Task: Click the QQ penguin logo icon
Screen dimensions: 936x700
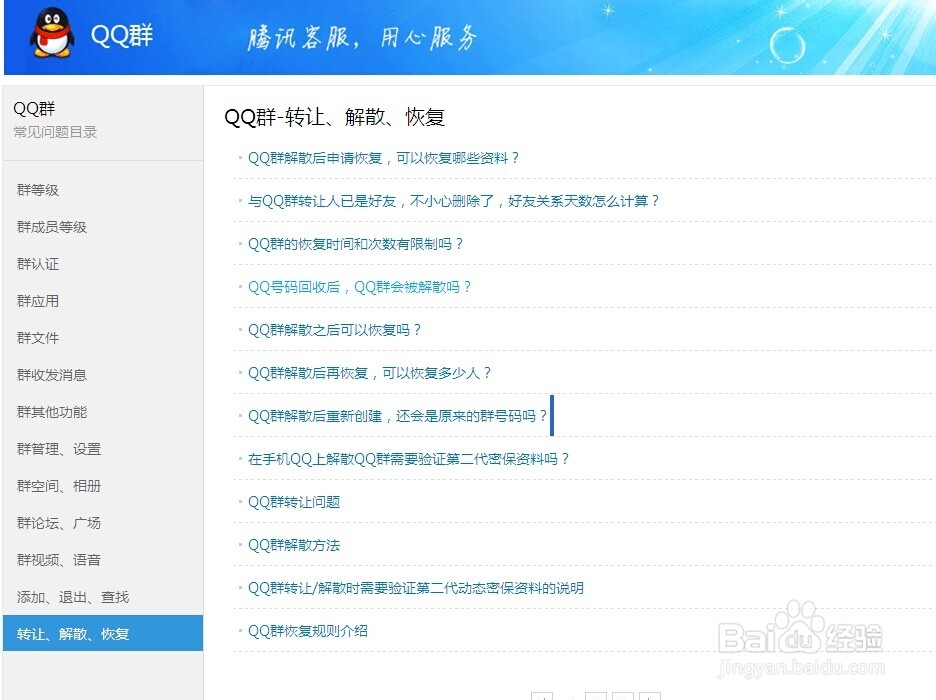Action: point(52,33)
